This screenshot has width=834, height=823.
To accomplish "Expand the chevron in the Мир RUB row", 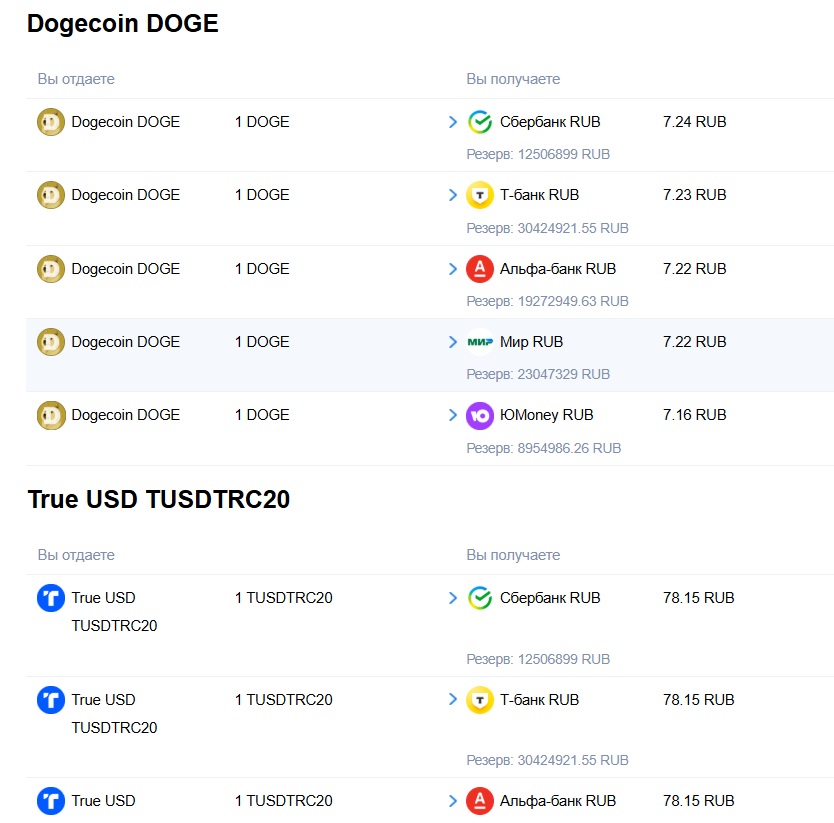I will tap(453, 341).
